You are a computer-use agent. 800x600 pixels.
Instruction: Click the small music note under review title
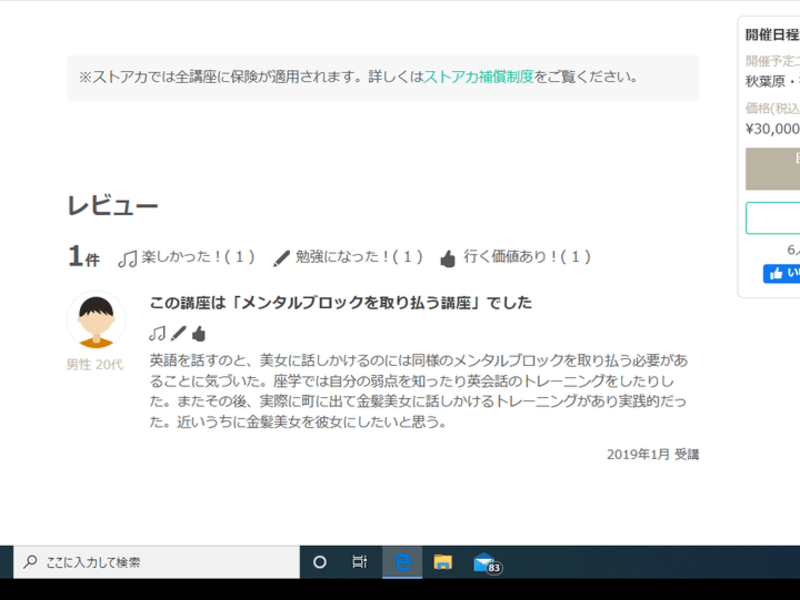[x=157, y=333]
